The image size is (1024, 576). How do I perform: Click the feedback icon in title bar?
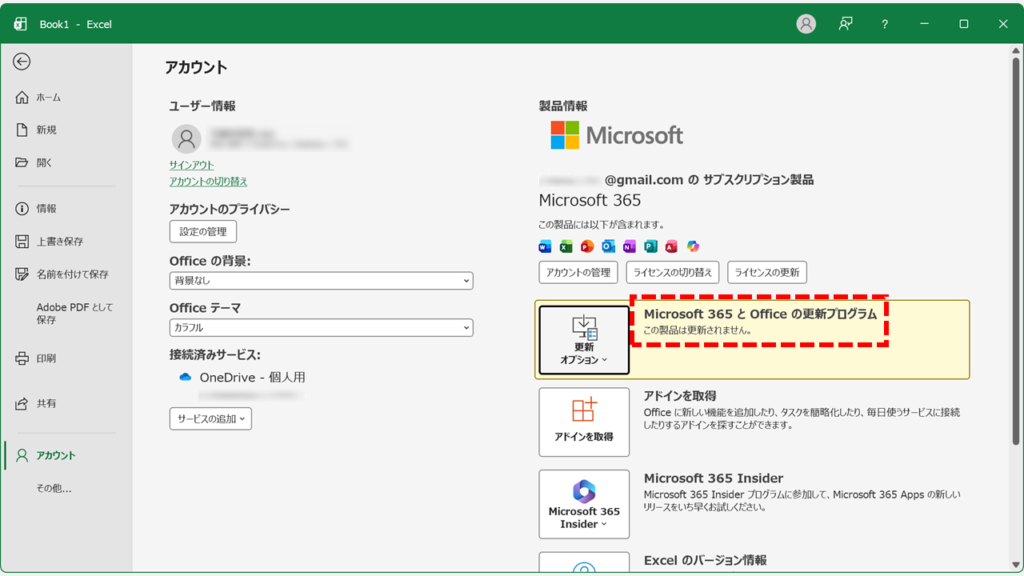point(845,24)
